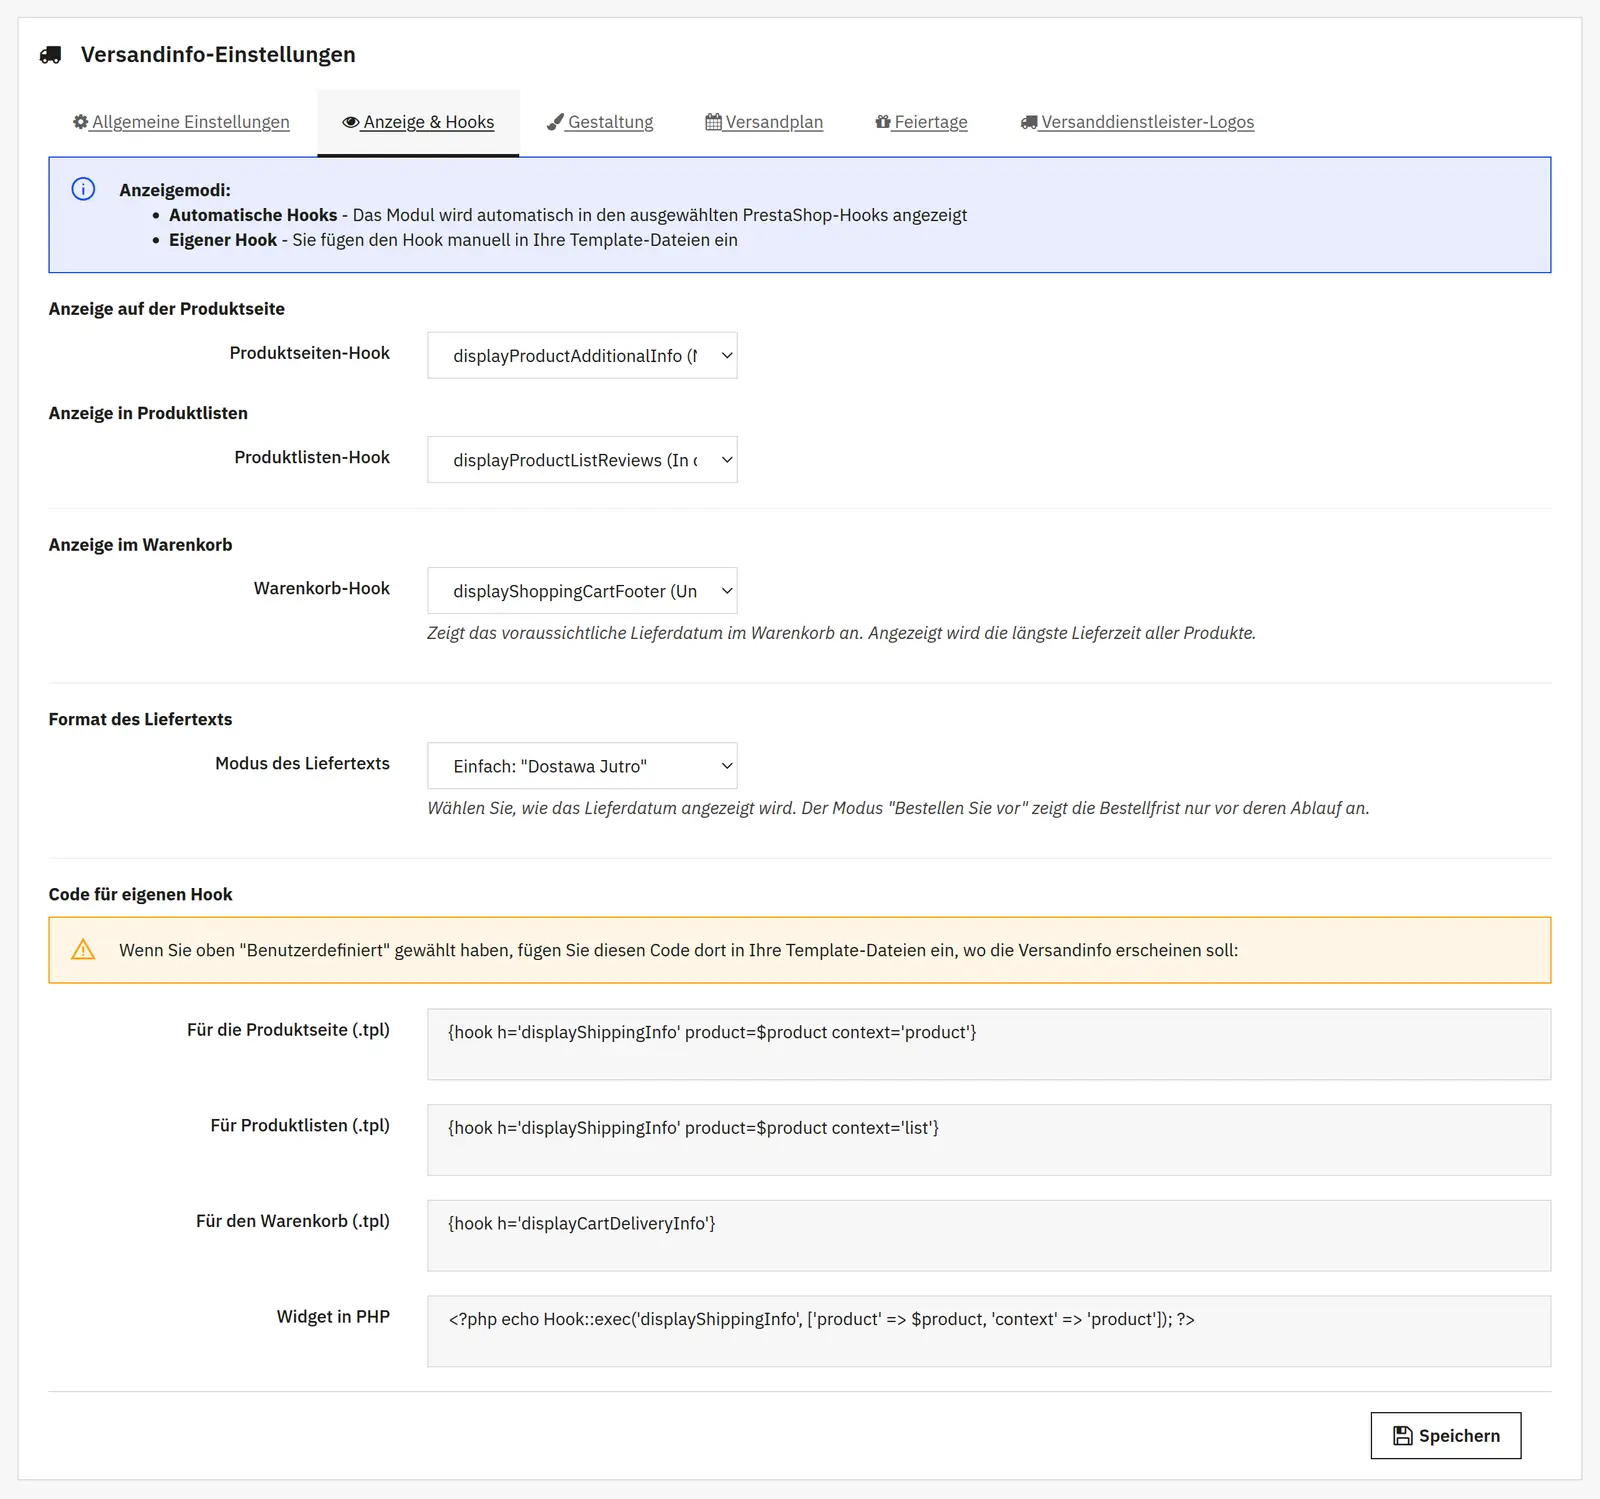Click the truck icon beside Versandinfo-Einstellungen
This screenshot has width=1600, height=1499.
click(x=50, y=55)
